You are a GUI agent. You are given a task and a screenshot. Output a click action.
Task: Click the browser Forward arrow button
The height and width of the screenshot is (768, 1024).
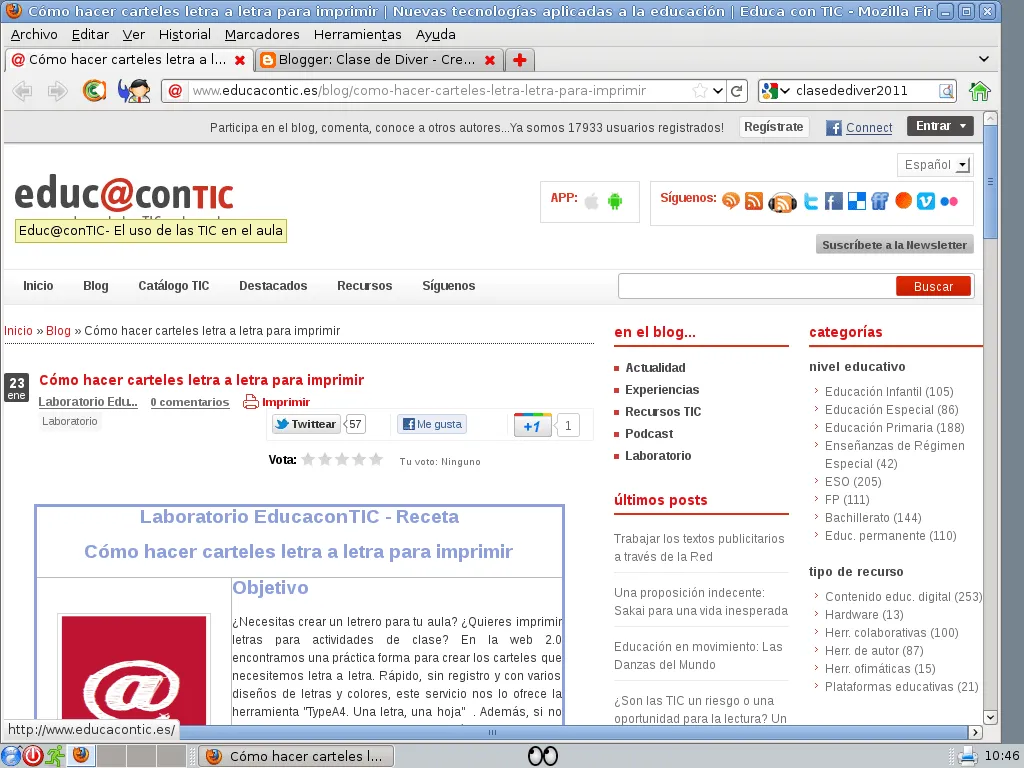tap(57, 91)
